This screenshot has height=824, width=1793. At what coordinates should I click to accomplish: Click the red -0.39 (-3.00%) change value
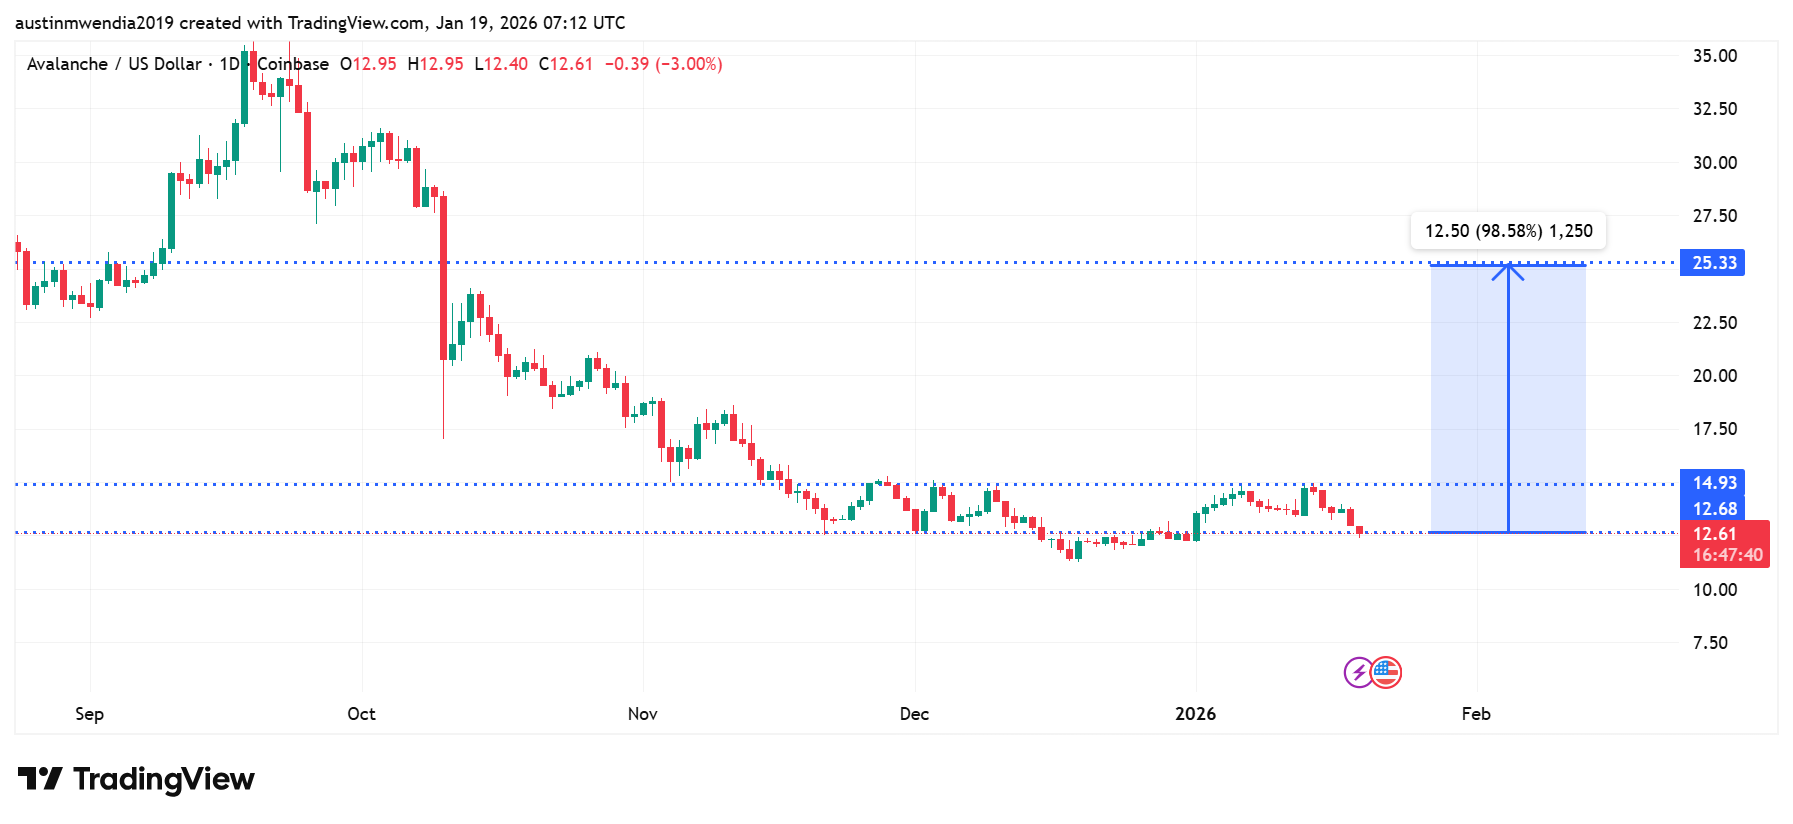663,64
